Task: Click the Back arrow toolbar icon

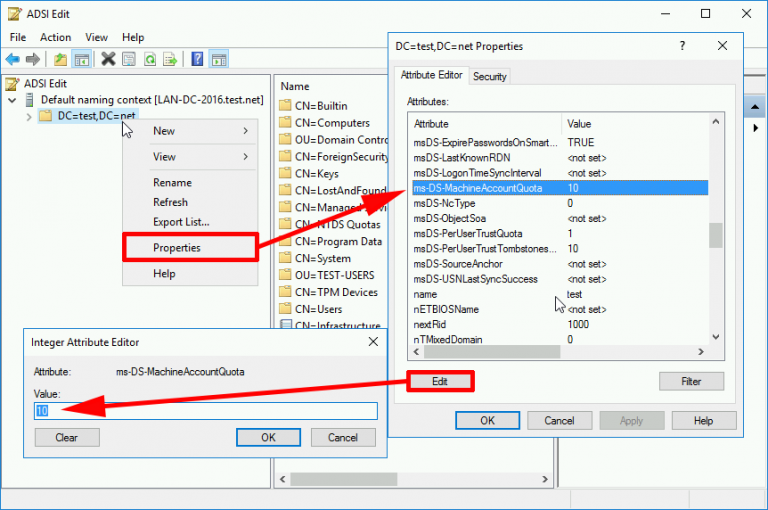Action: click(x=13, y=59)
